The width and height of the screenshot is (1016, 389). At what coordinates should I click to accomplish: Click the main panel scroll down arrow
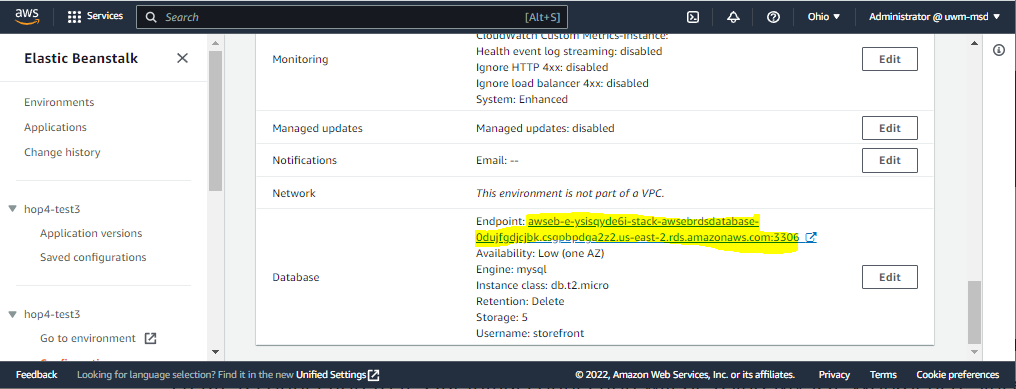[975, 352]
